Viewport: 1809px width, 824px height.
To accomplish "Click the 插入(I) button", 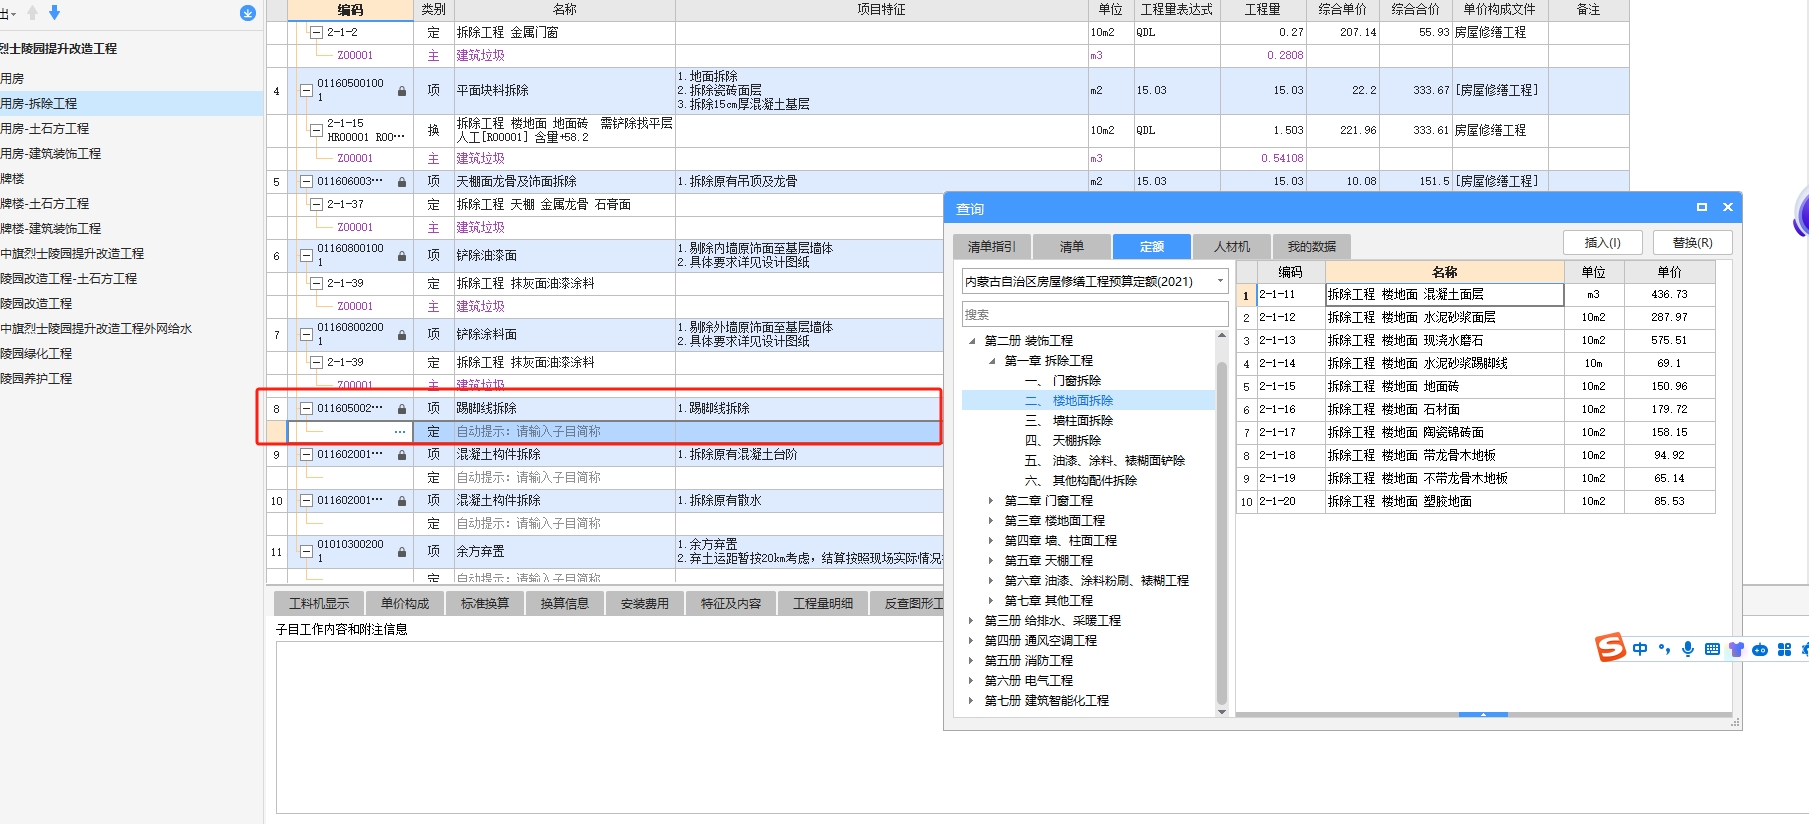I will (1602, 242).
